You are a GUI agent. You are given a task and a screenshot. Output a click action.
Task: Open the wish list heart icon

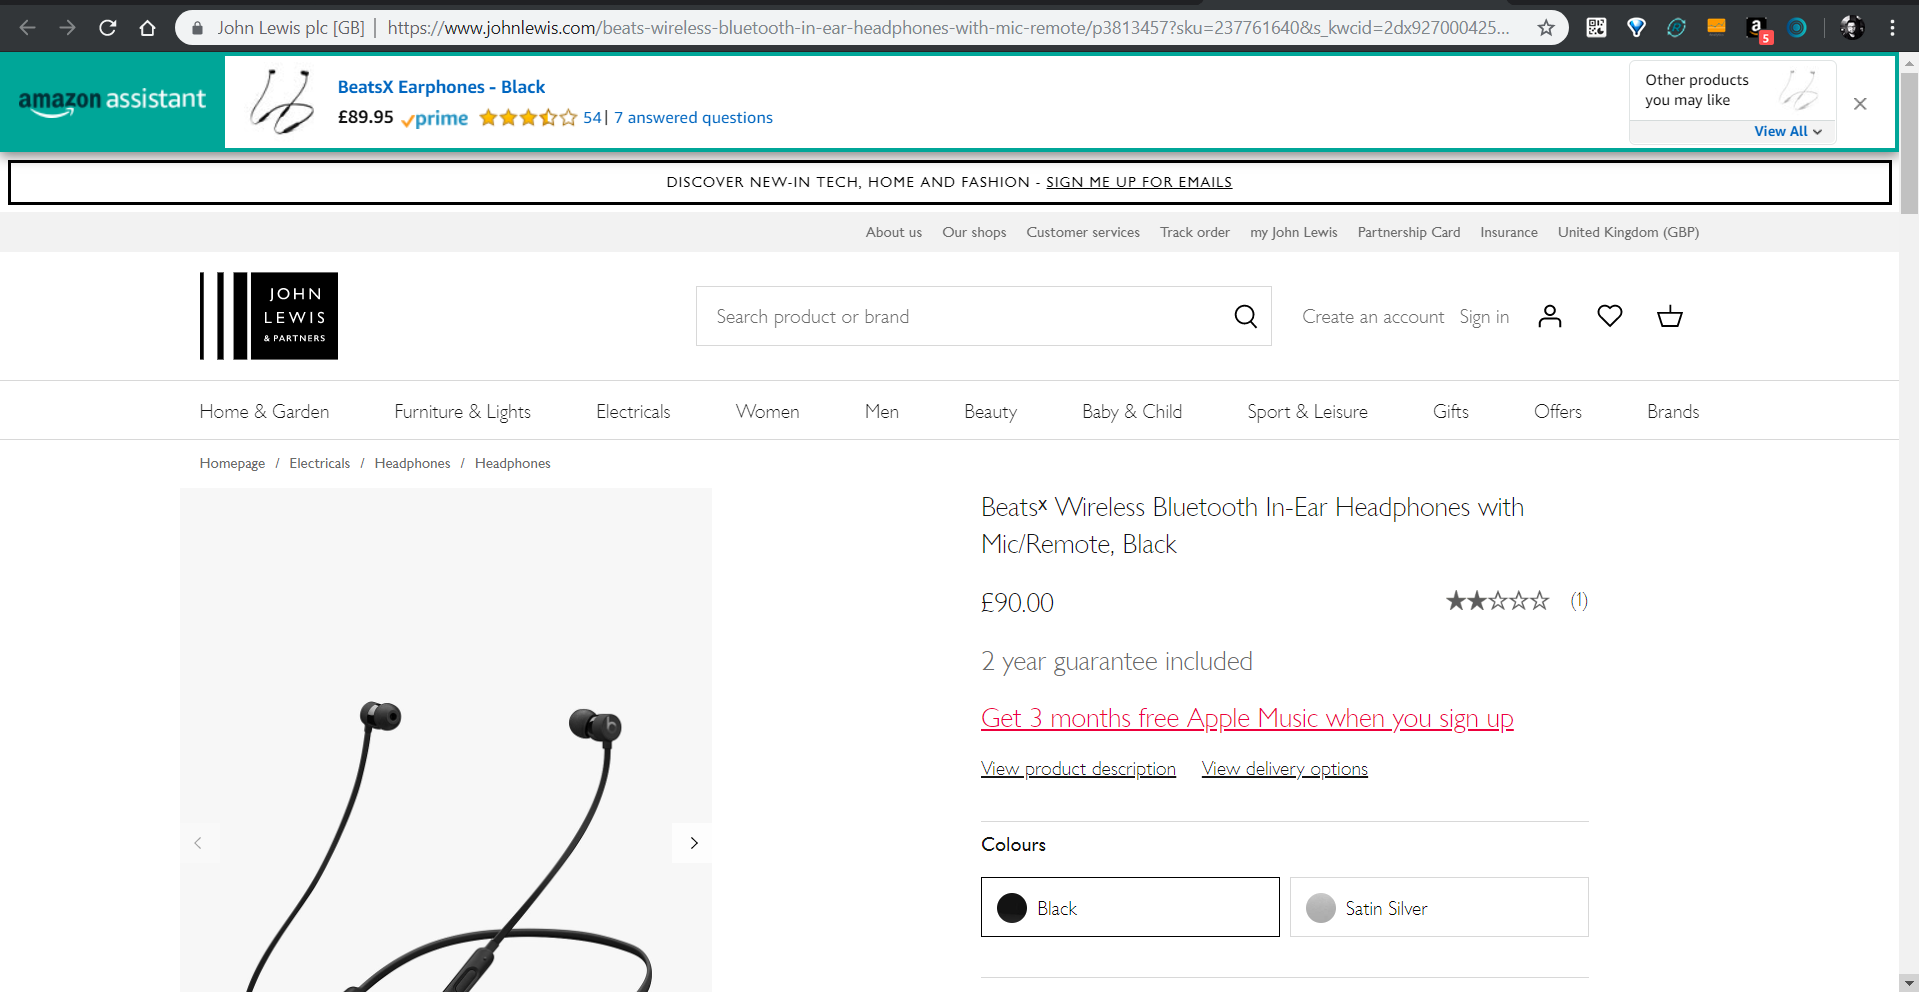coord(1610,316)
